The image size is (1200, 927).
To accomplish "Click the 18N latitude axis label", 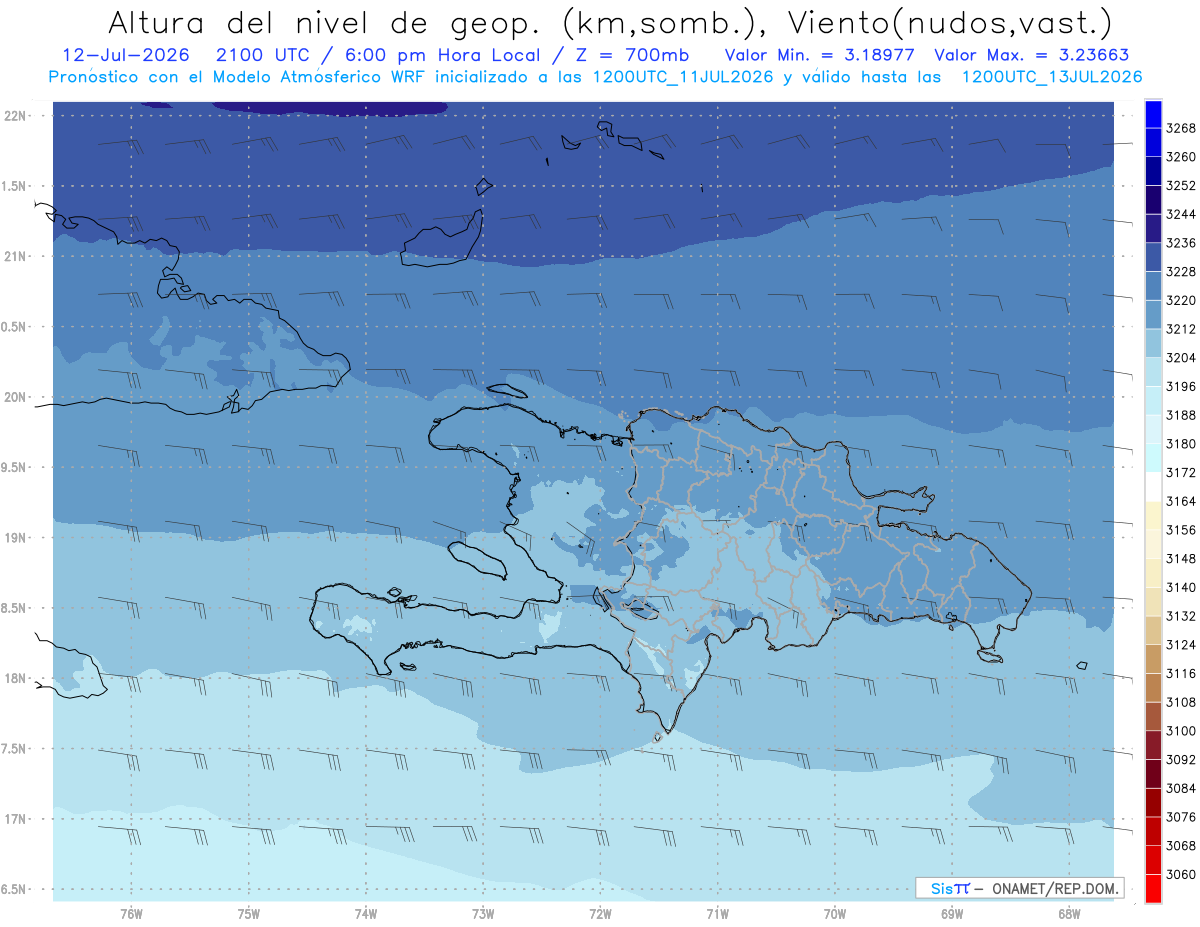I will [x=15, y=678].
